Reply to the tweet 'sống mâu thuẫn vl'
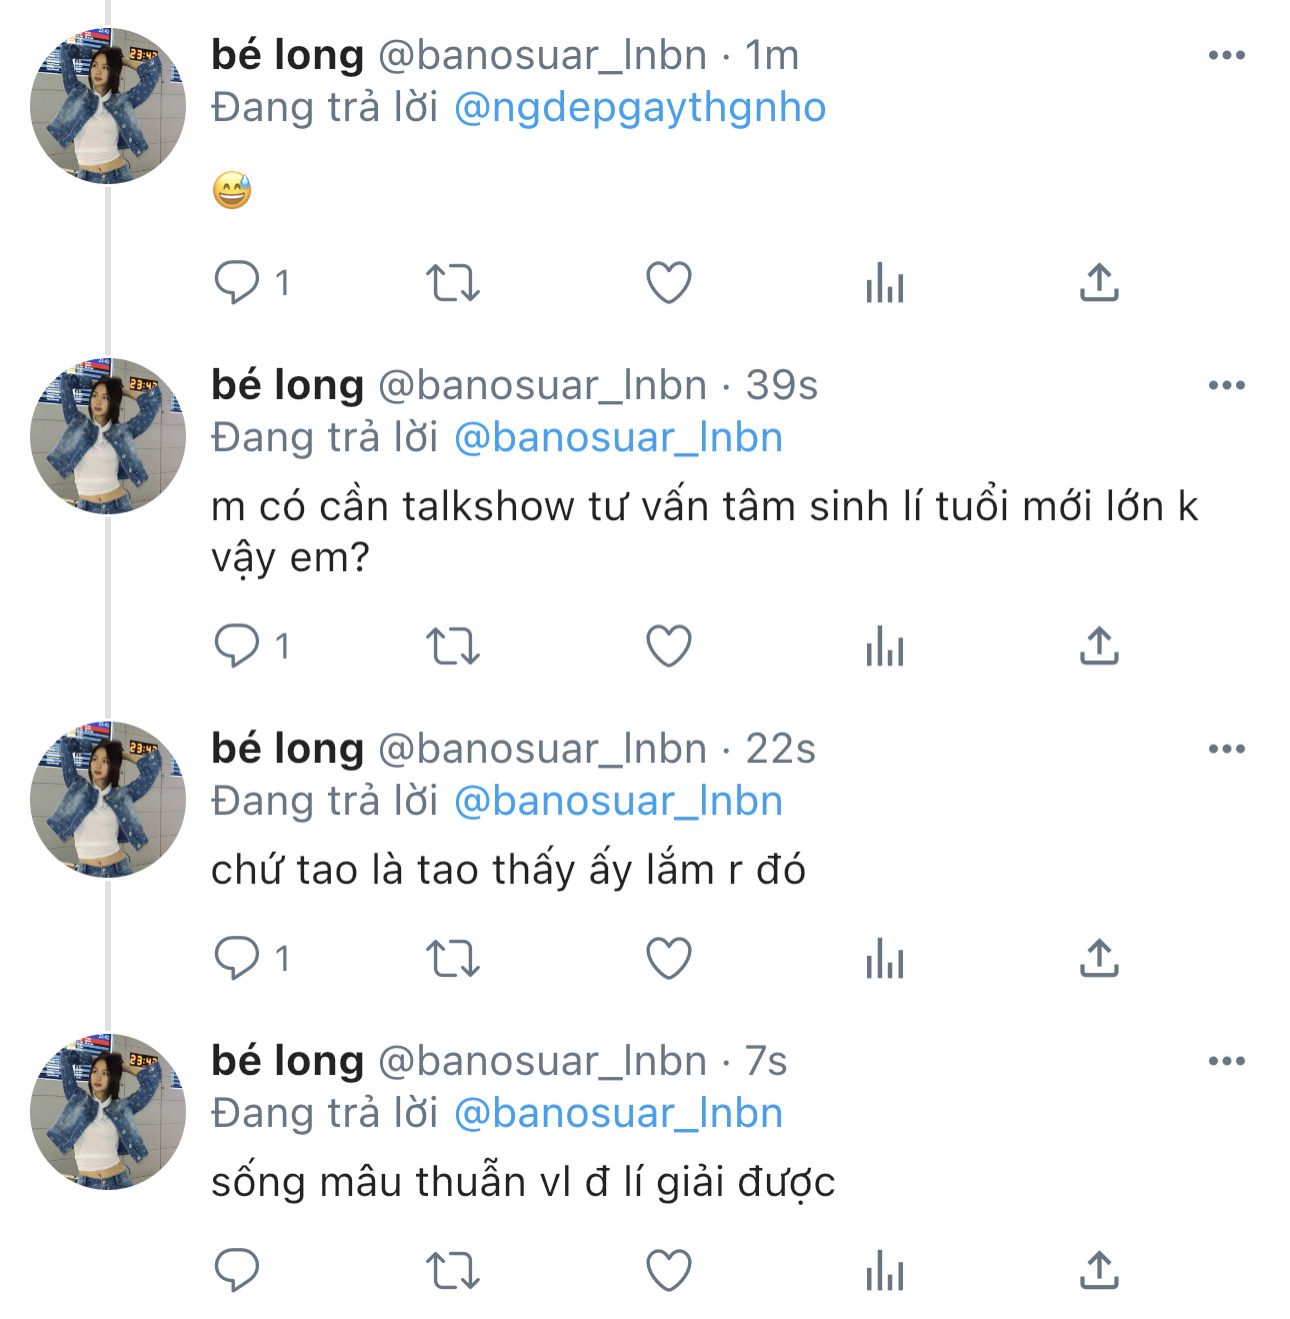This screenshot has width=1290, height=1319. (237, 1271)
